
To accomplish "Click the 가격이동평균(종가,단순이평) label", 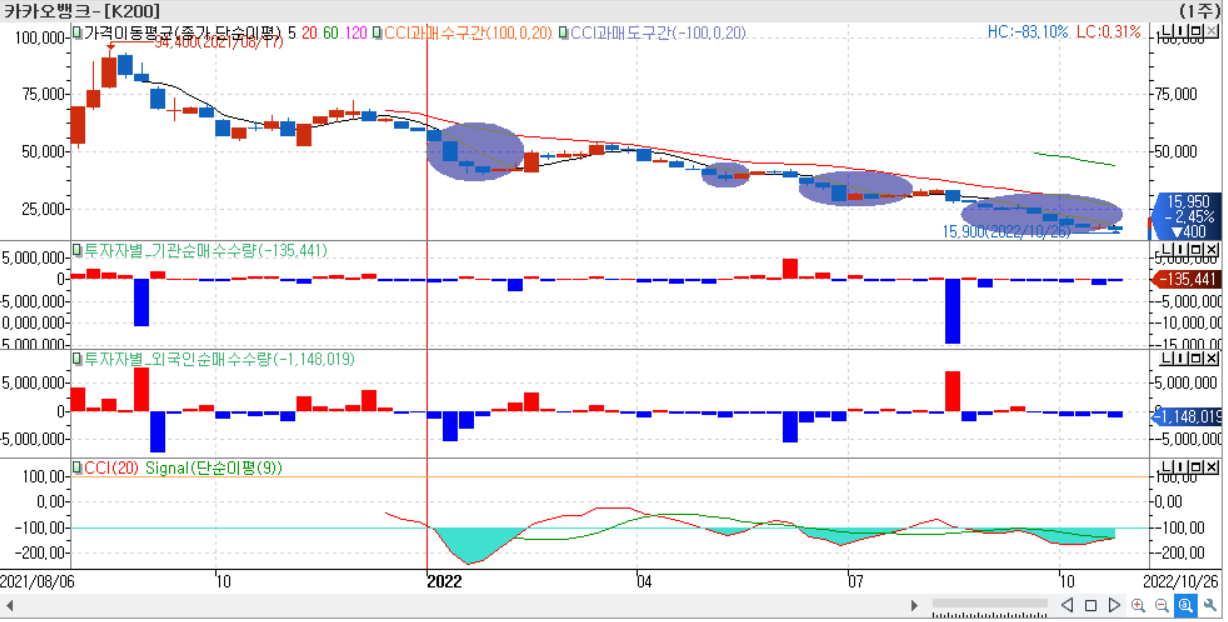I will [182, 32].
